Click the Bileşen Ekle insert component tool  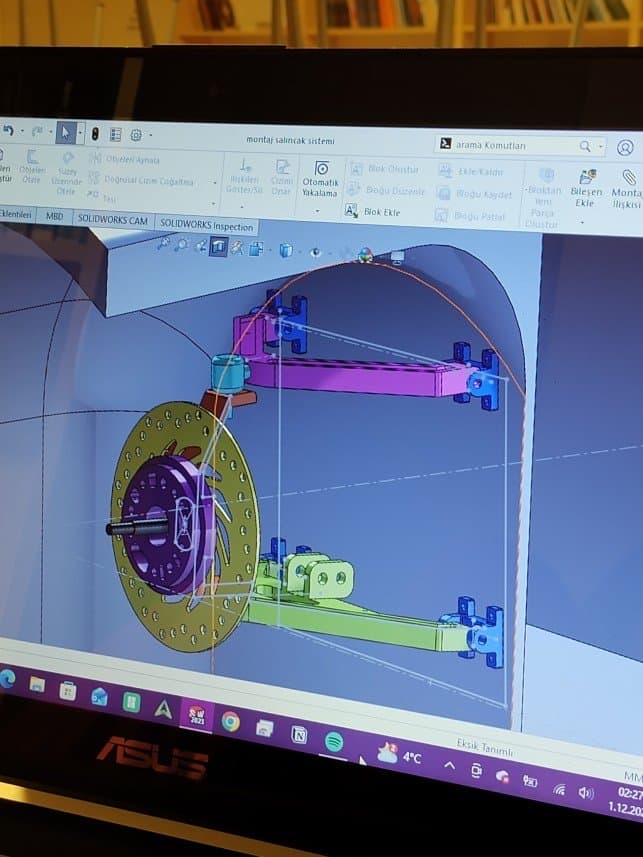point(586,187)
